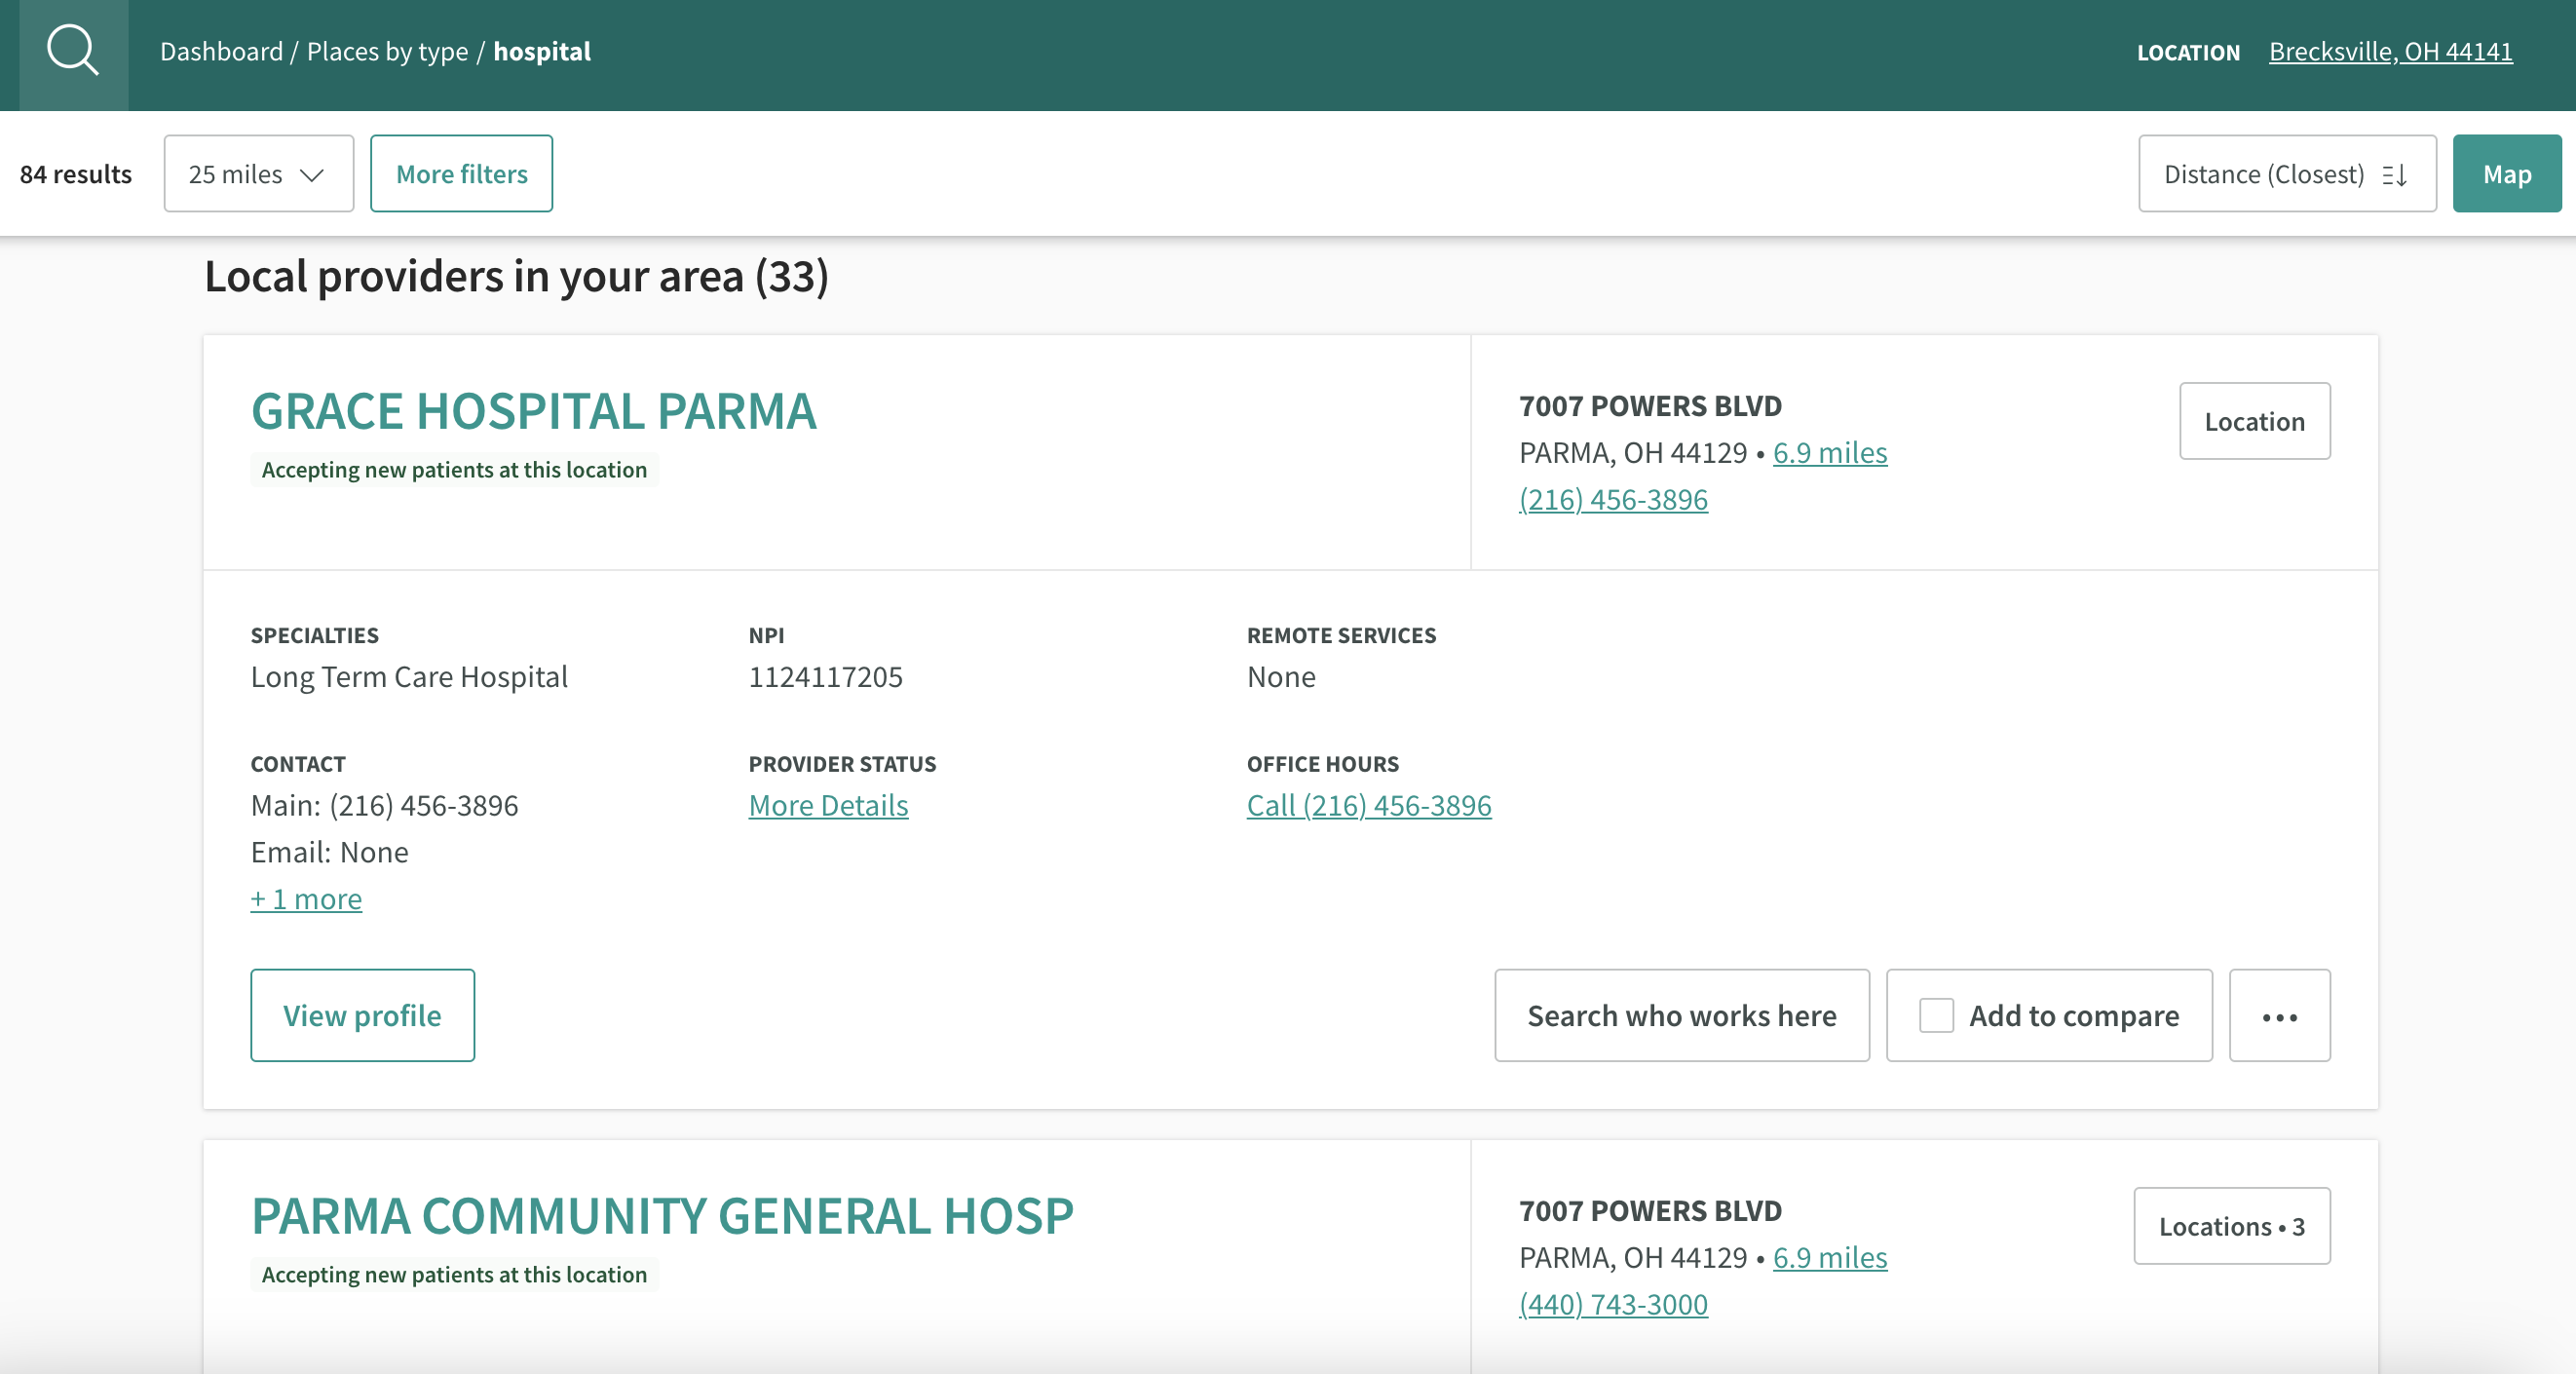The height and width of the screenshot is (1374, 2576).
Task: Click Accepting new patients badge under Grace Hospital
Action: (x=454, y=470)
